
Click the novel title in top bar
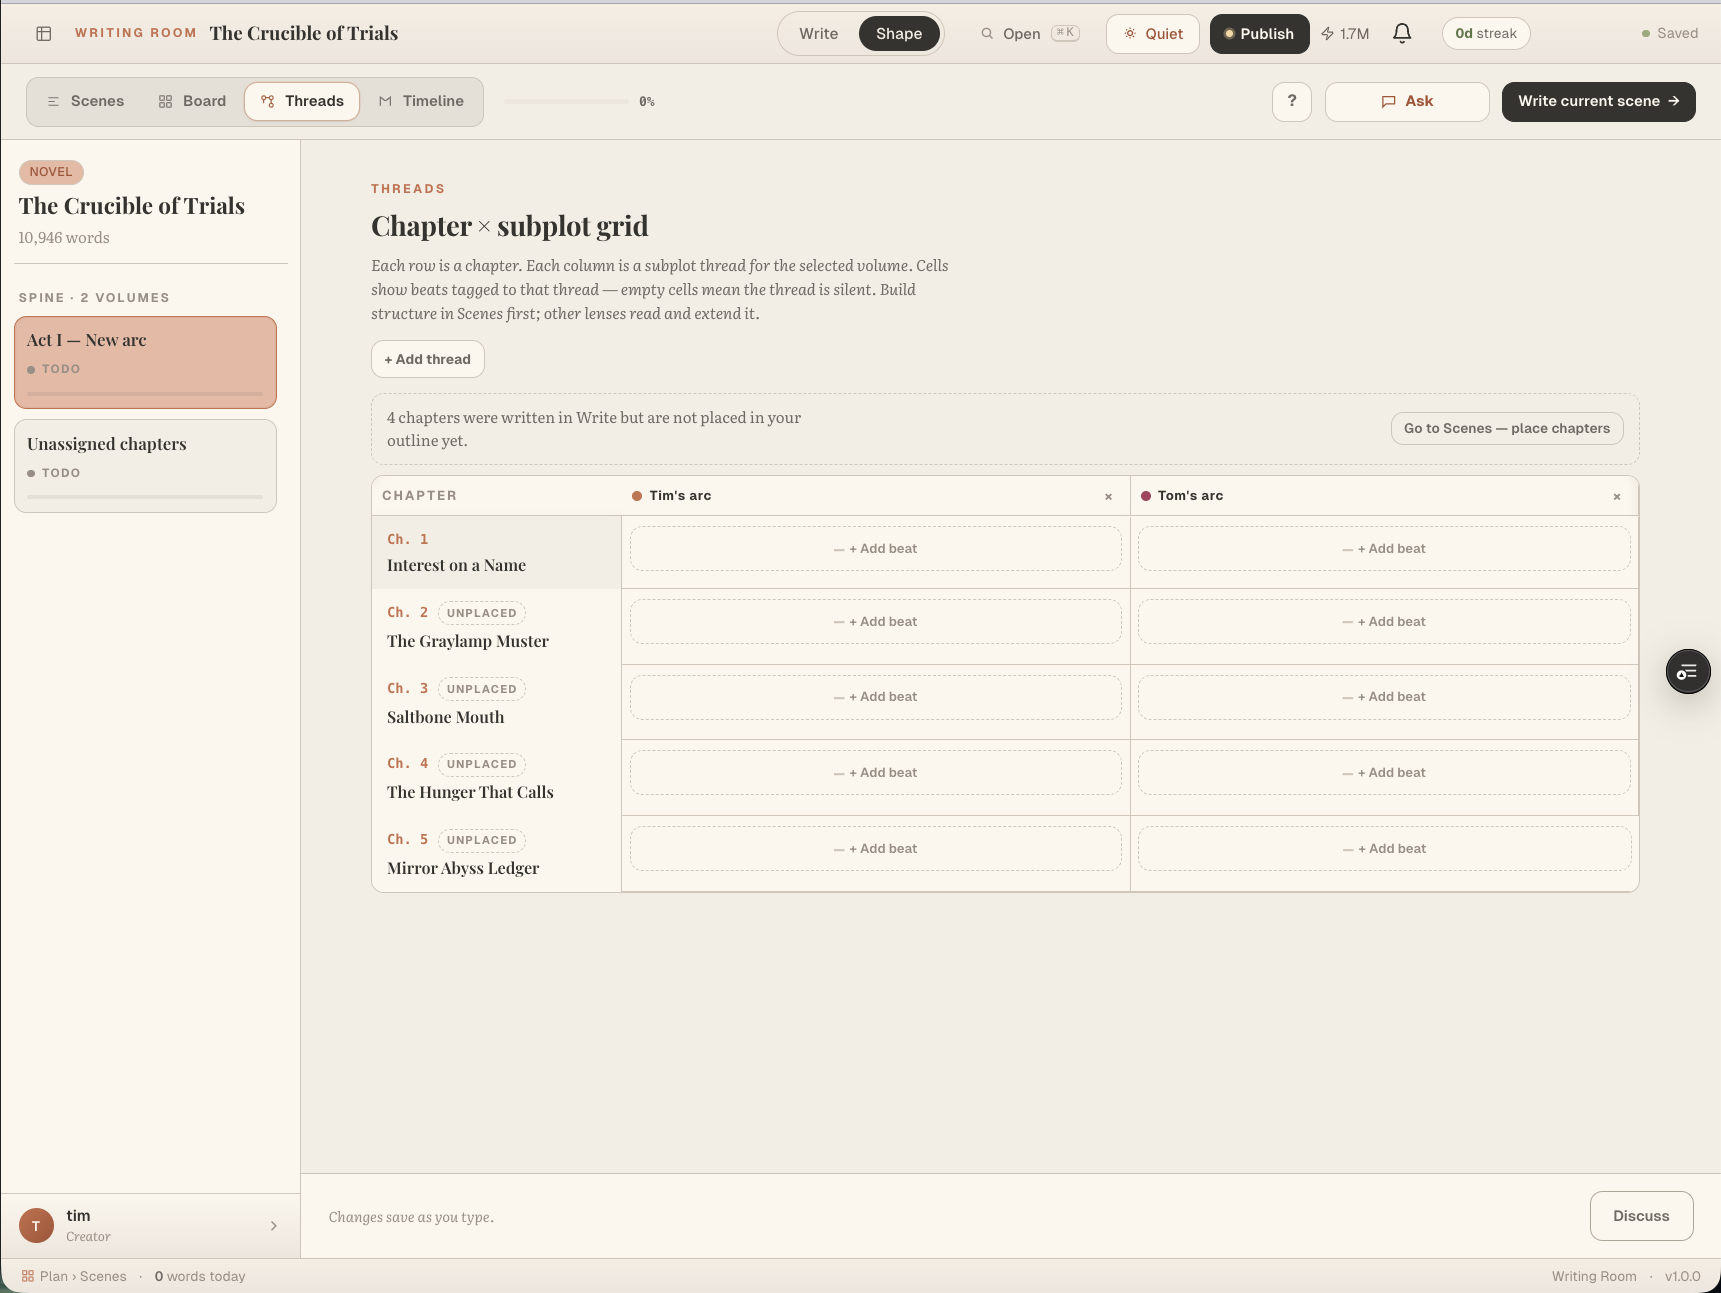304,34
